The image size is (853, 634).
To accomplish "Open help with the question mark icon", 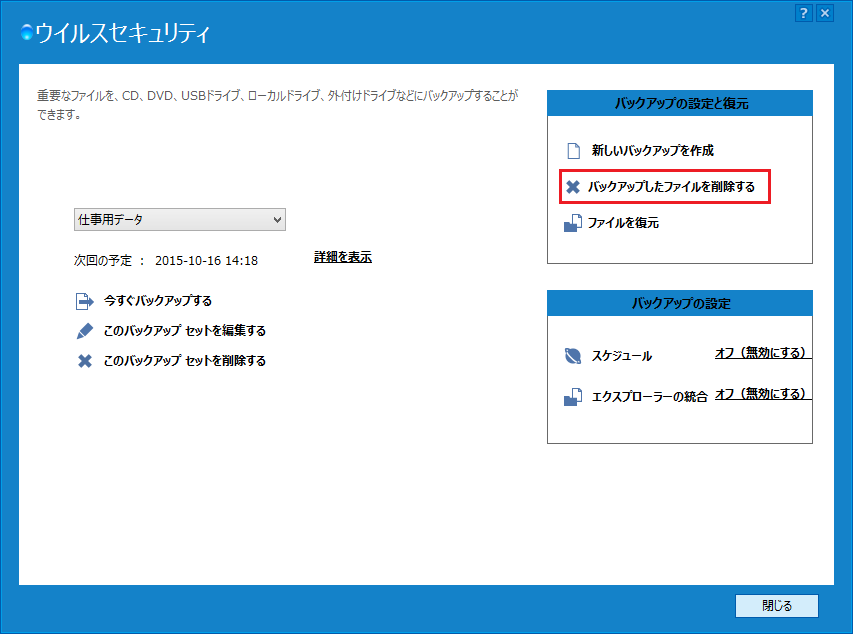I will pos(803,13).
